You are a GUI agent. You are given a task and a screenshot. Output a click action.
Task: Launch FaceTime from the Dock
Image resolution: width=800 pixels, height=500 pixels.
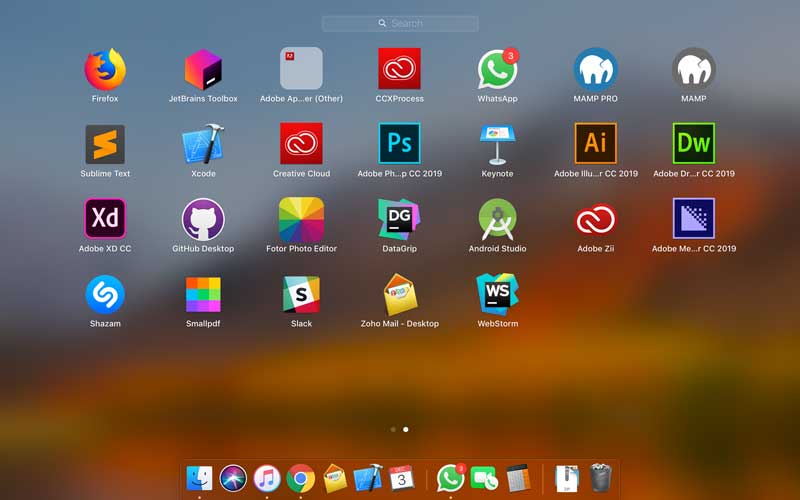point(484,479)
